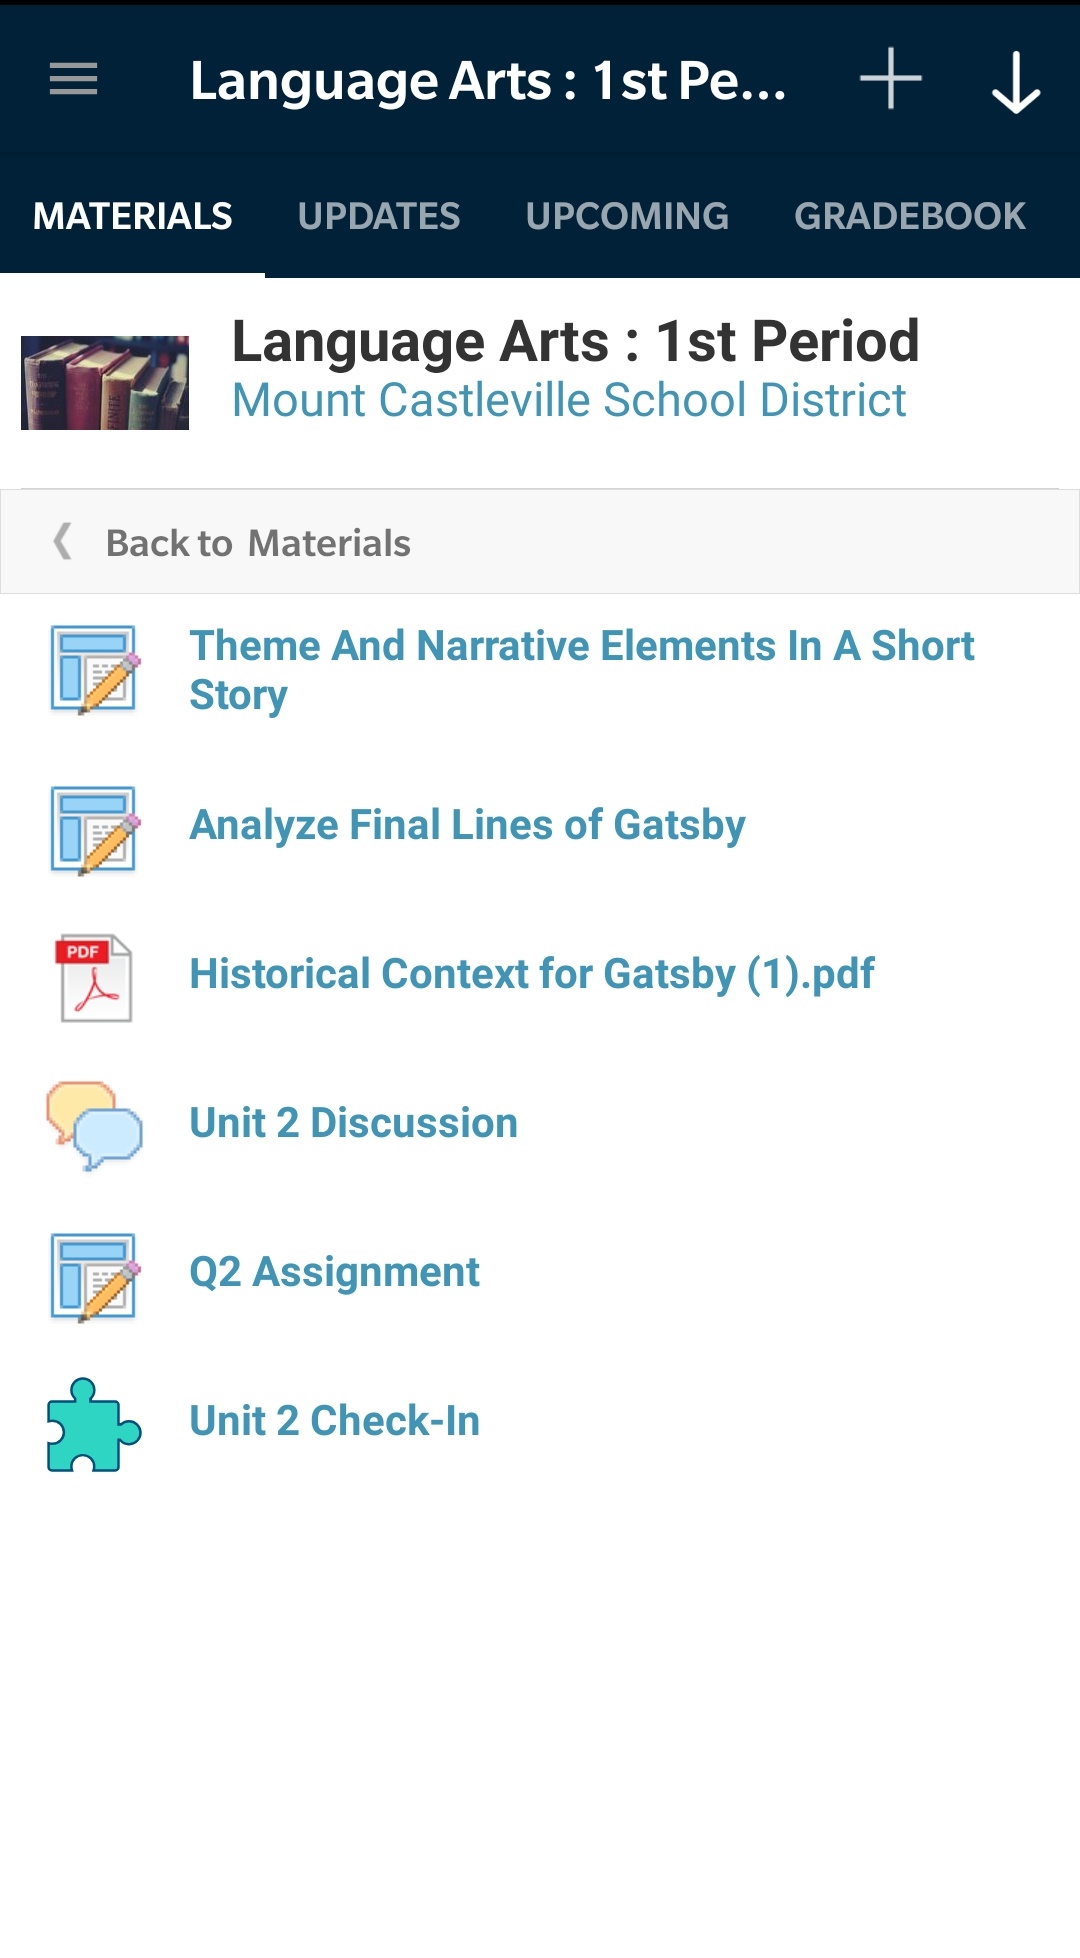Open the hamburger navigation menu
Viewport: 1080px width, 1958px height.
[74, 79]
